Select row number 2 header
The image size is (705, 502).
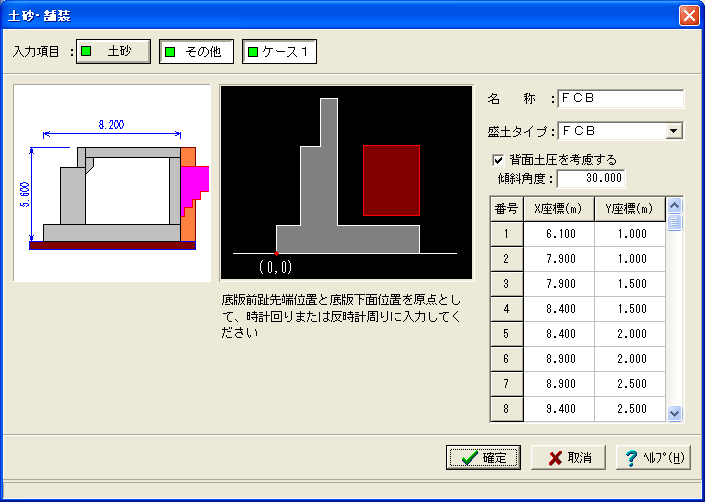(507, 259)
